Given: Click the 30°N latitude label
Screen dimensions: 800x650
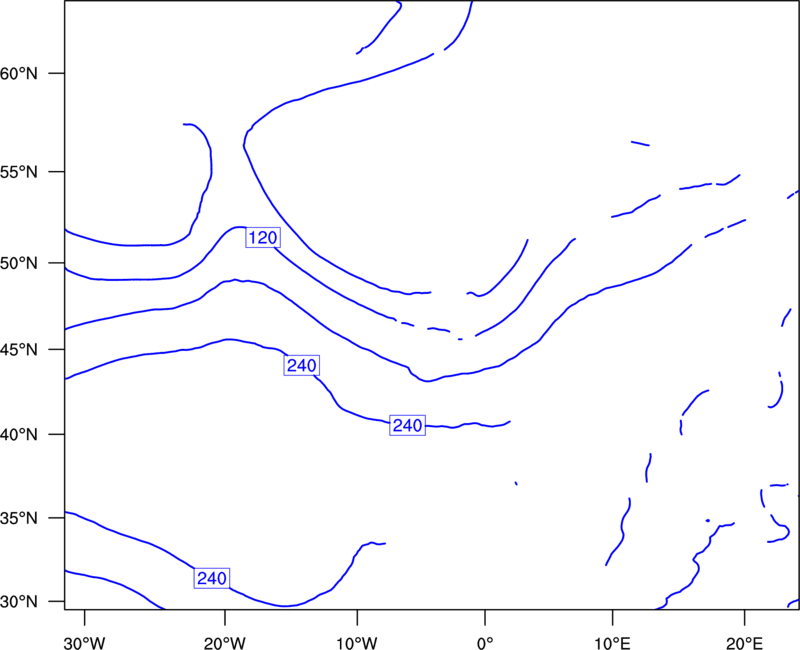Looking at the screenshot, I should tap(19, 602).
